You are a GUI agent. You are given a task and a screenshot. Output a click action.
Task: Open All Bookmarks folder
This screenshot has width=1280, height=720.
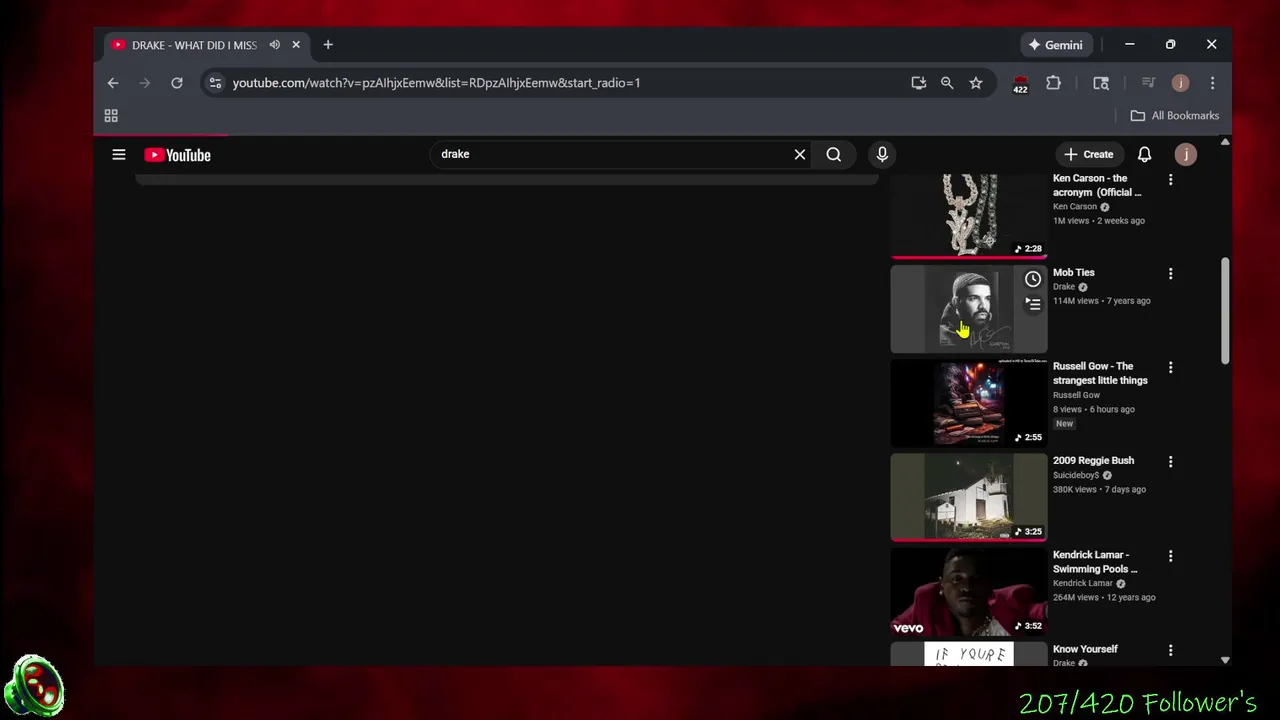[1175, 116]
